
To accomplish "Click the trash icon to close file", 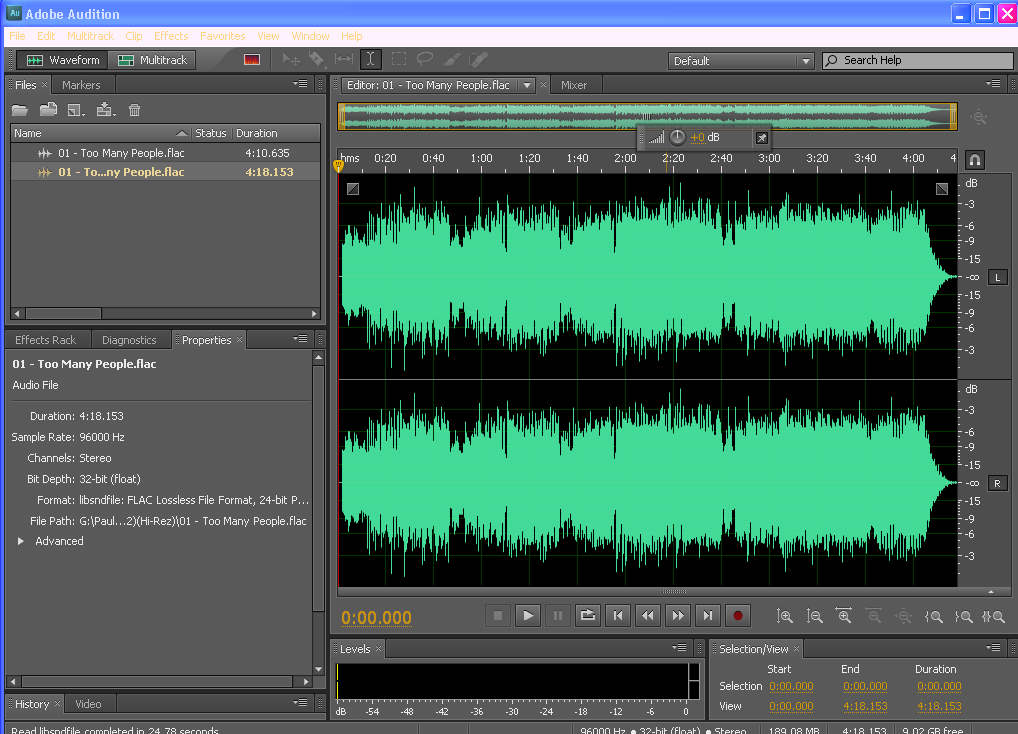I will (134, 110).
